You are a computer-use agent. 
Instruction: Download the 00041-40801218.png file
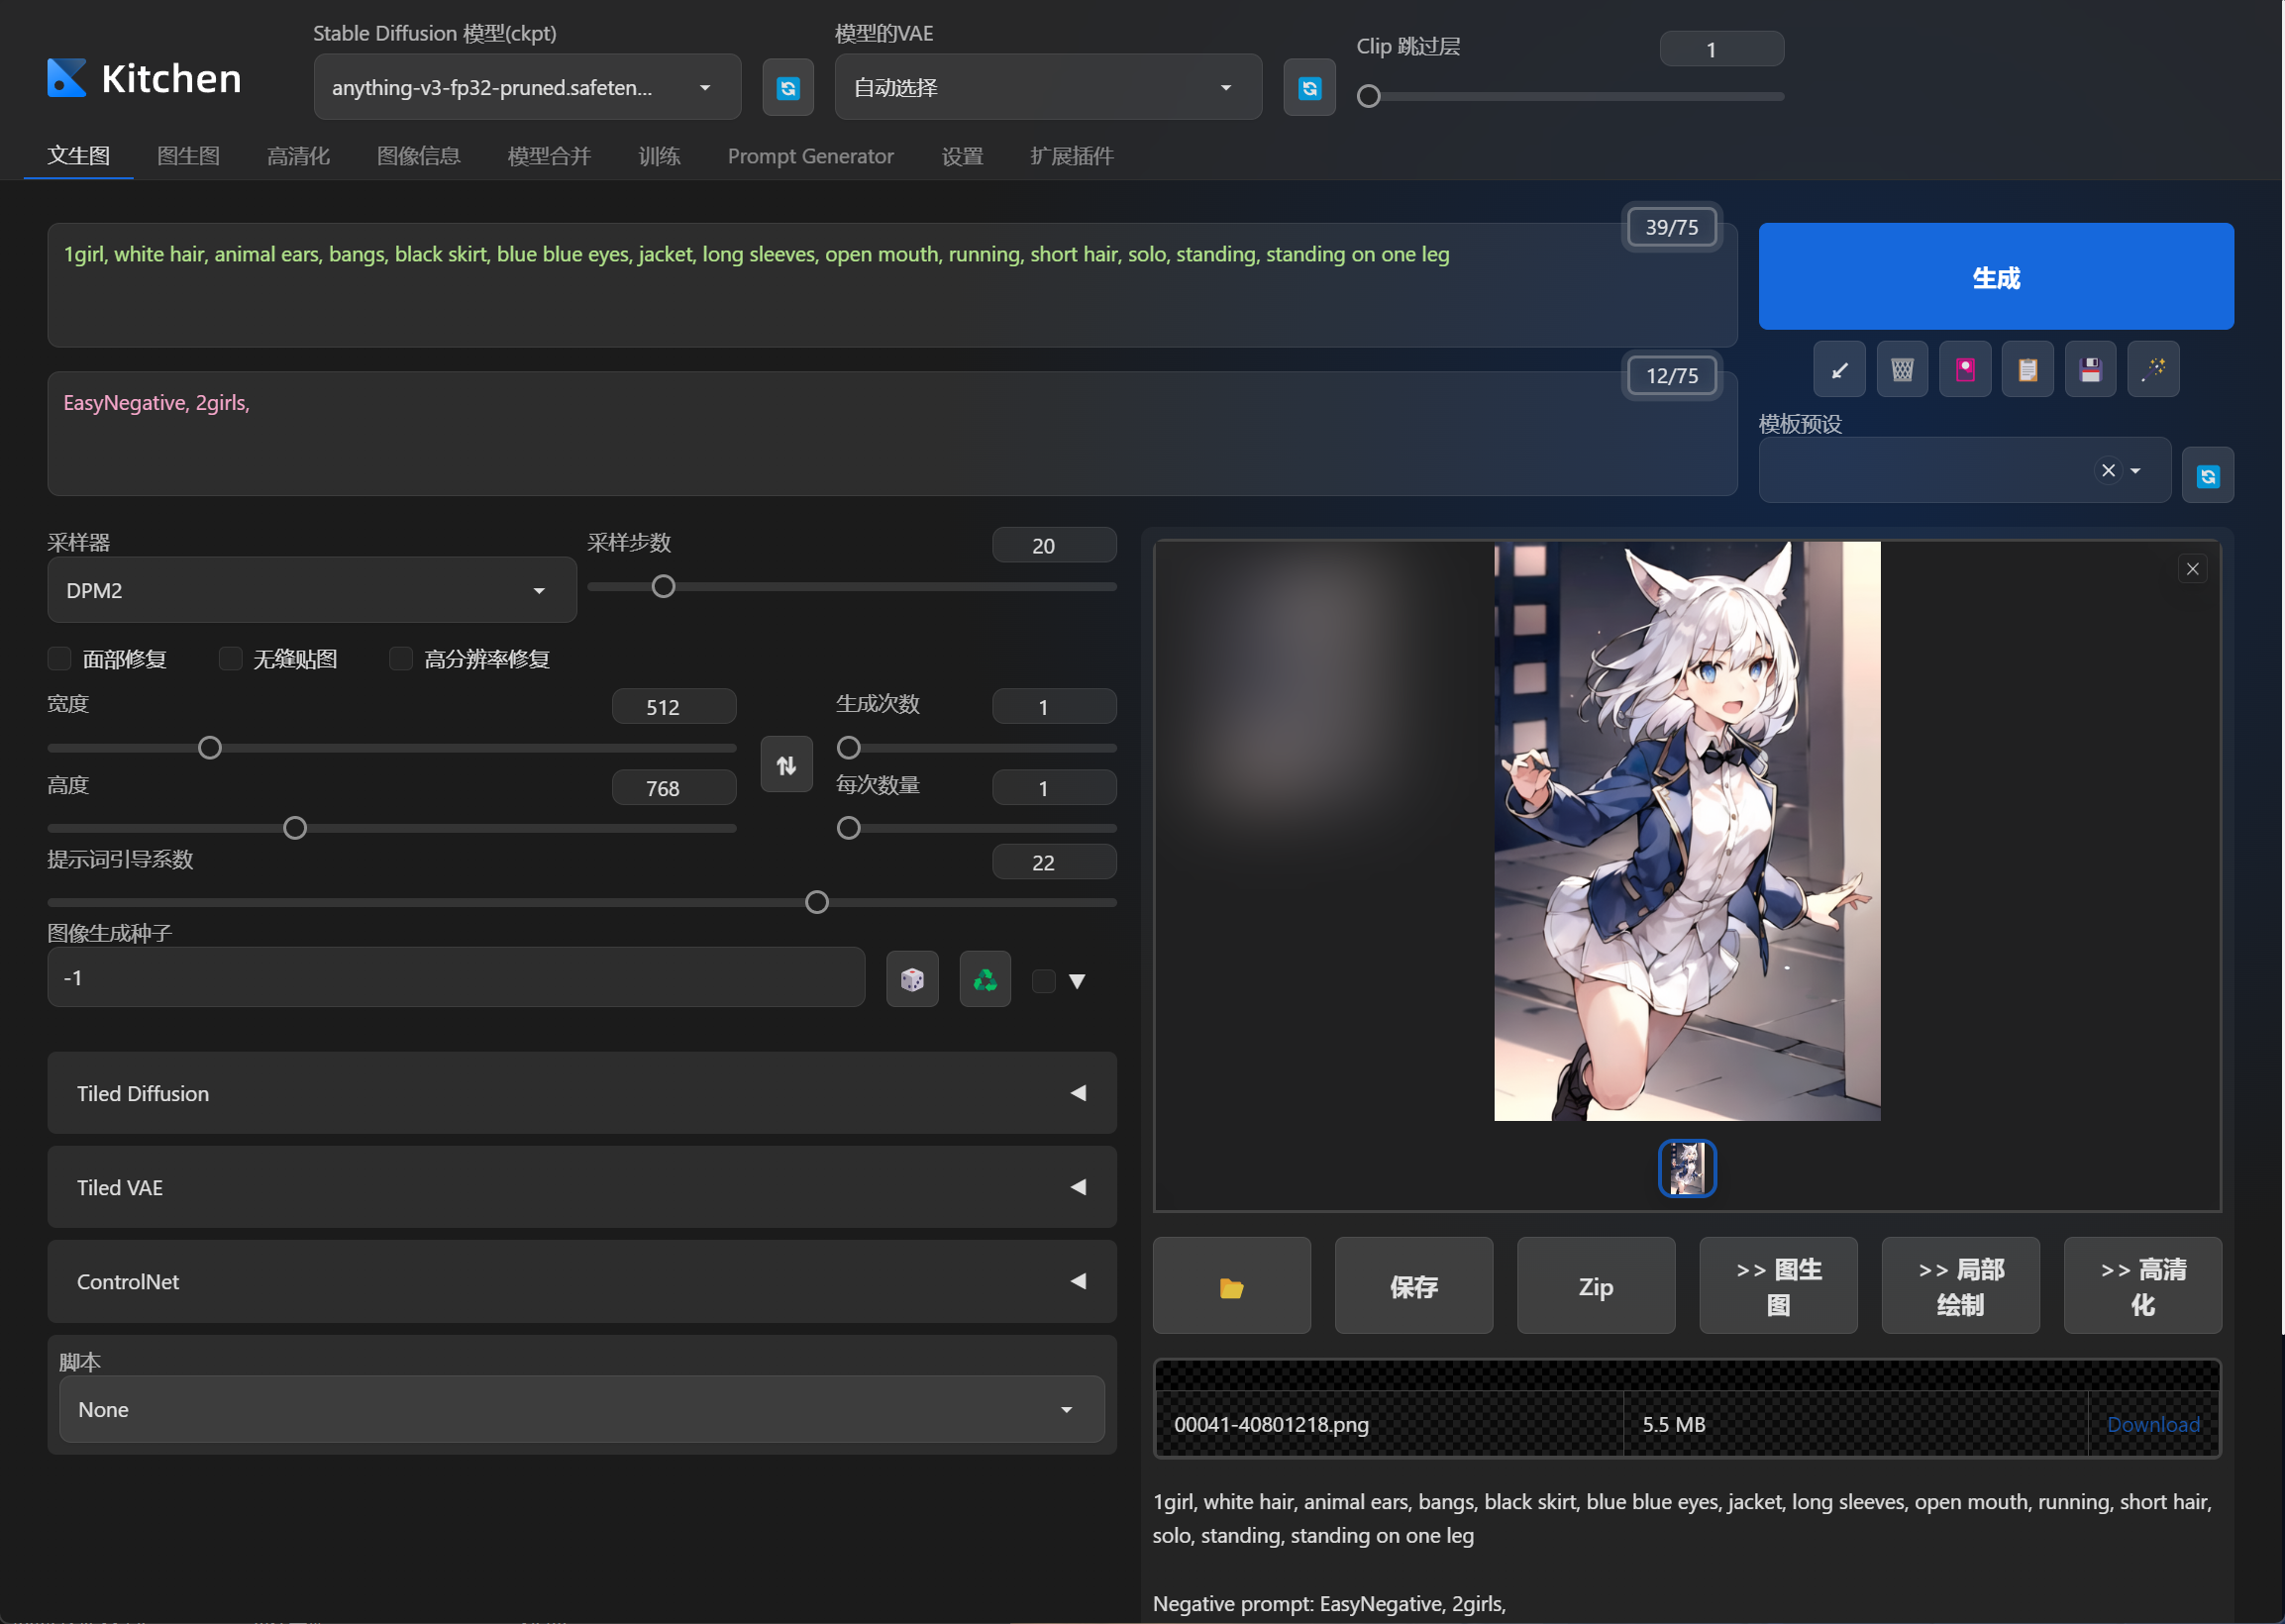(x=2153, y=1424)
